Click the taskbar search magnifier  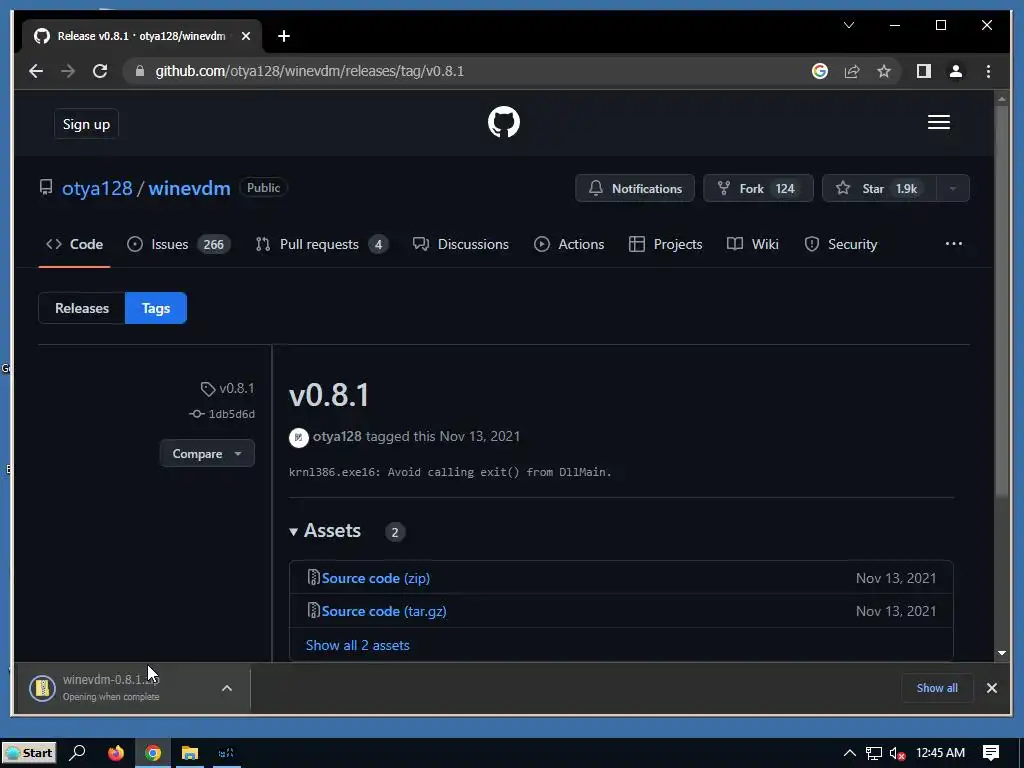[x=77, y=753]
